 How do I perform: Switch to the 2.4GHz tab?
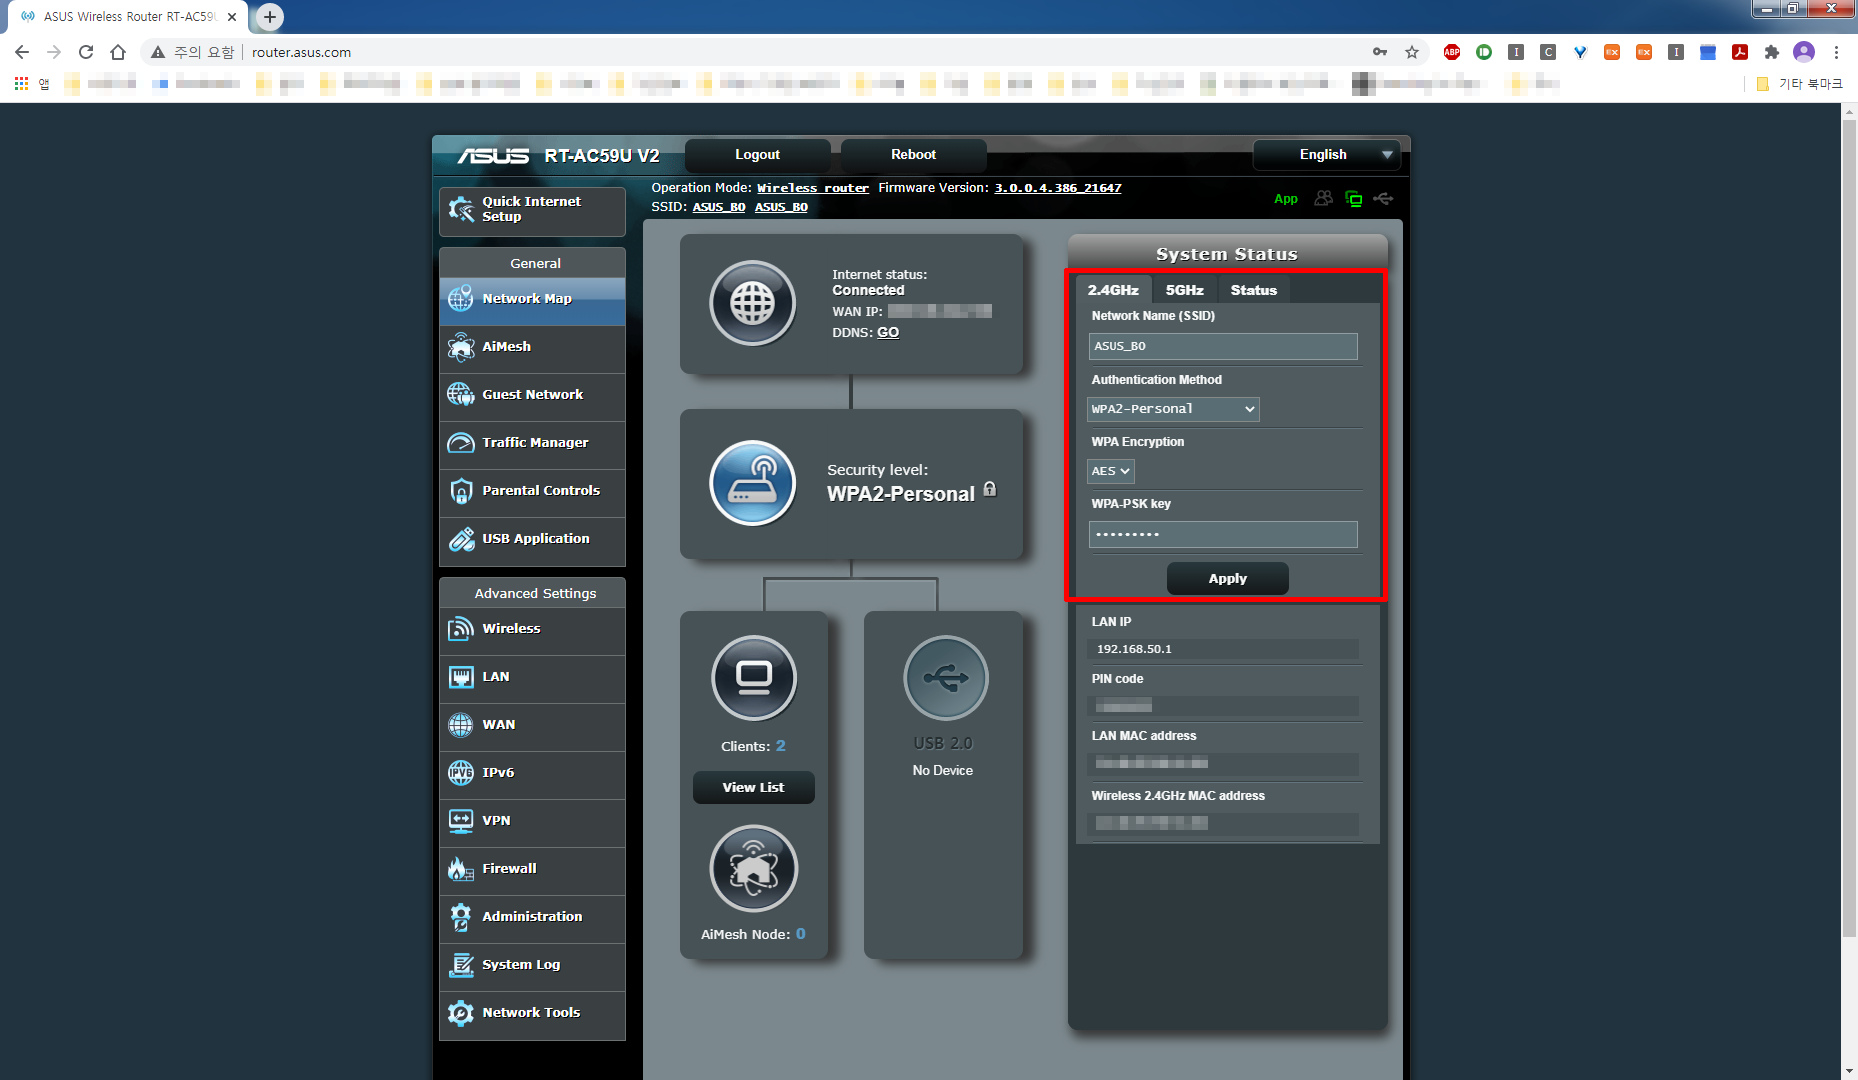pos(1113,290)
